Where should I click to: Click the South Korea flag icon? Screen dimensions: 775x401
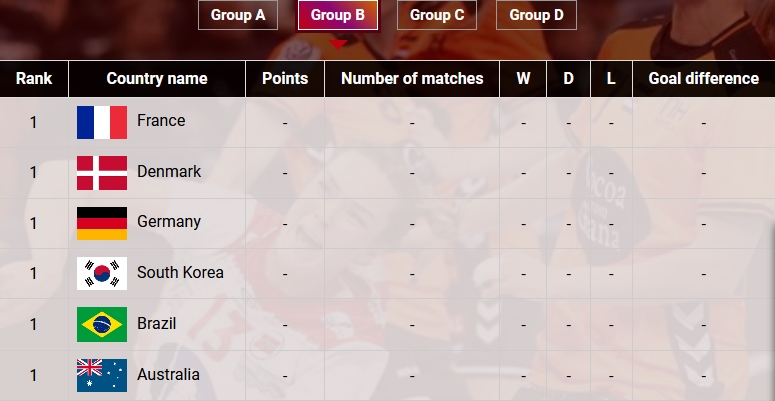(x=102, y=273)
